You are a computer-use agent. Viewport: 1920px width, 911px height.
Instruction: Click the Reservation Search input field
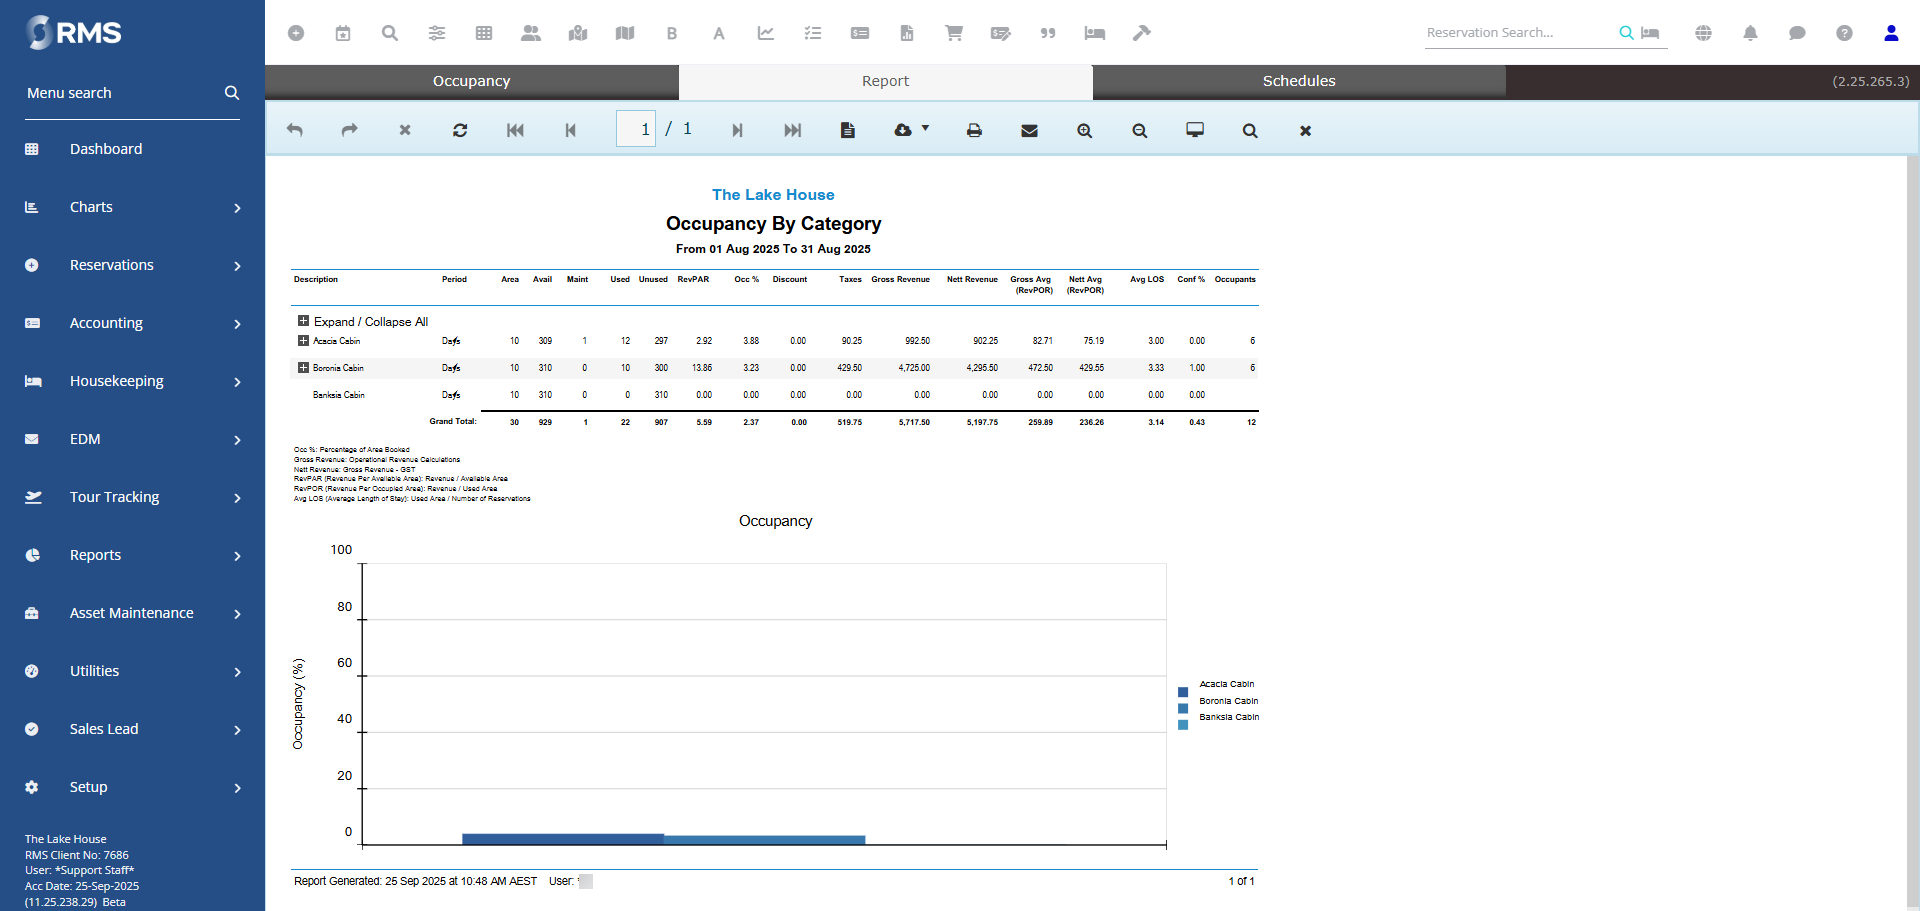(1518, 33)
